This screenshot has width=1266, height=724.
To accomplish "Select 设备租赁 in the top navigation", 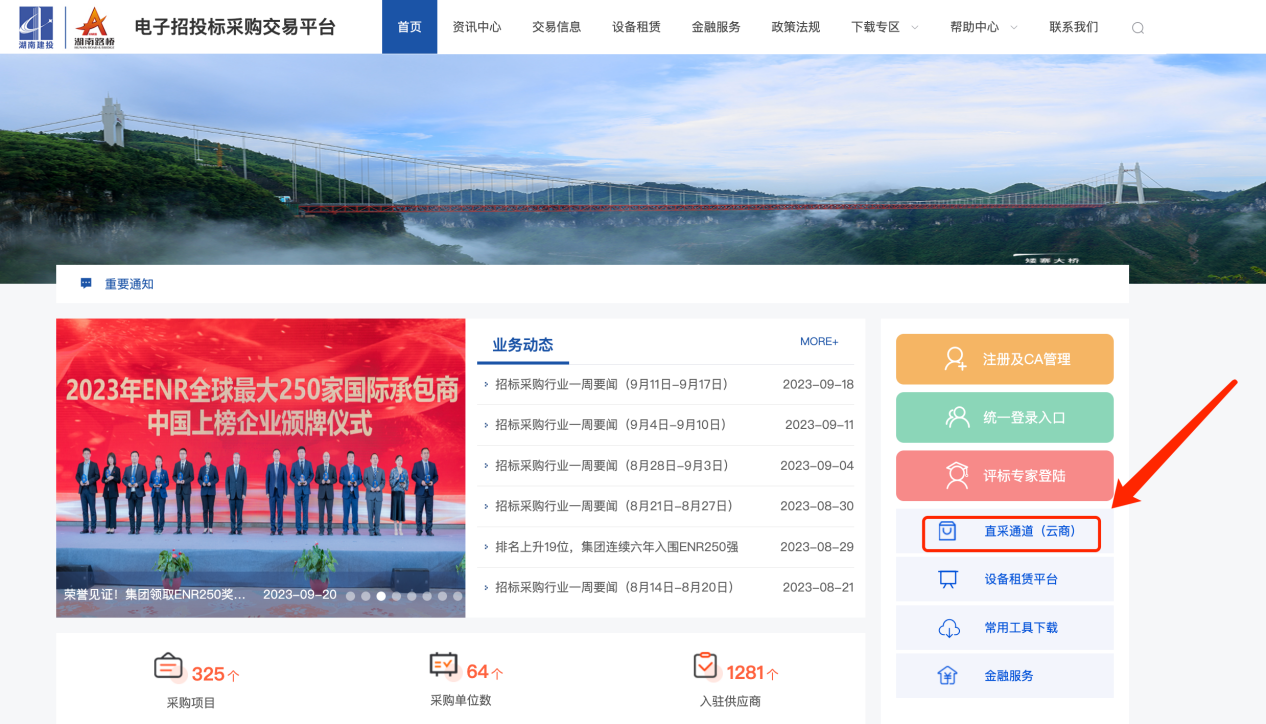I will [636, 27].
